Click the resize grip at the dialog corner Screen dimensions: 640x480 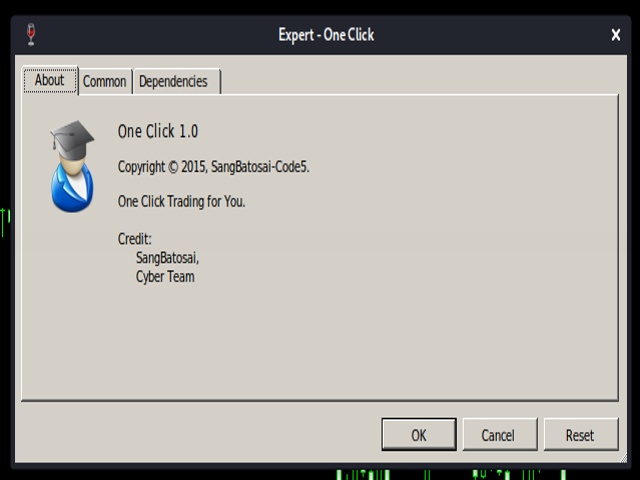tap(623, 458)
